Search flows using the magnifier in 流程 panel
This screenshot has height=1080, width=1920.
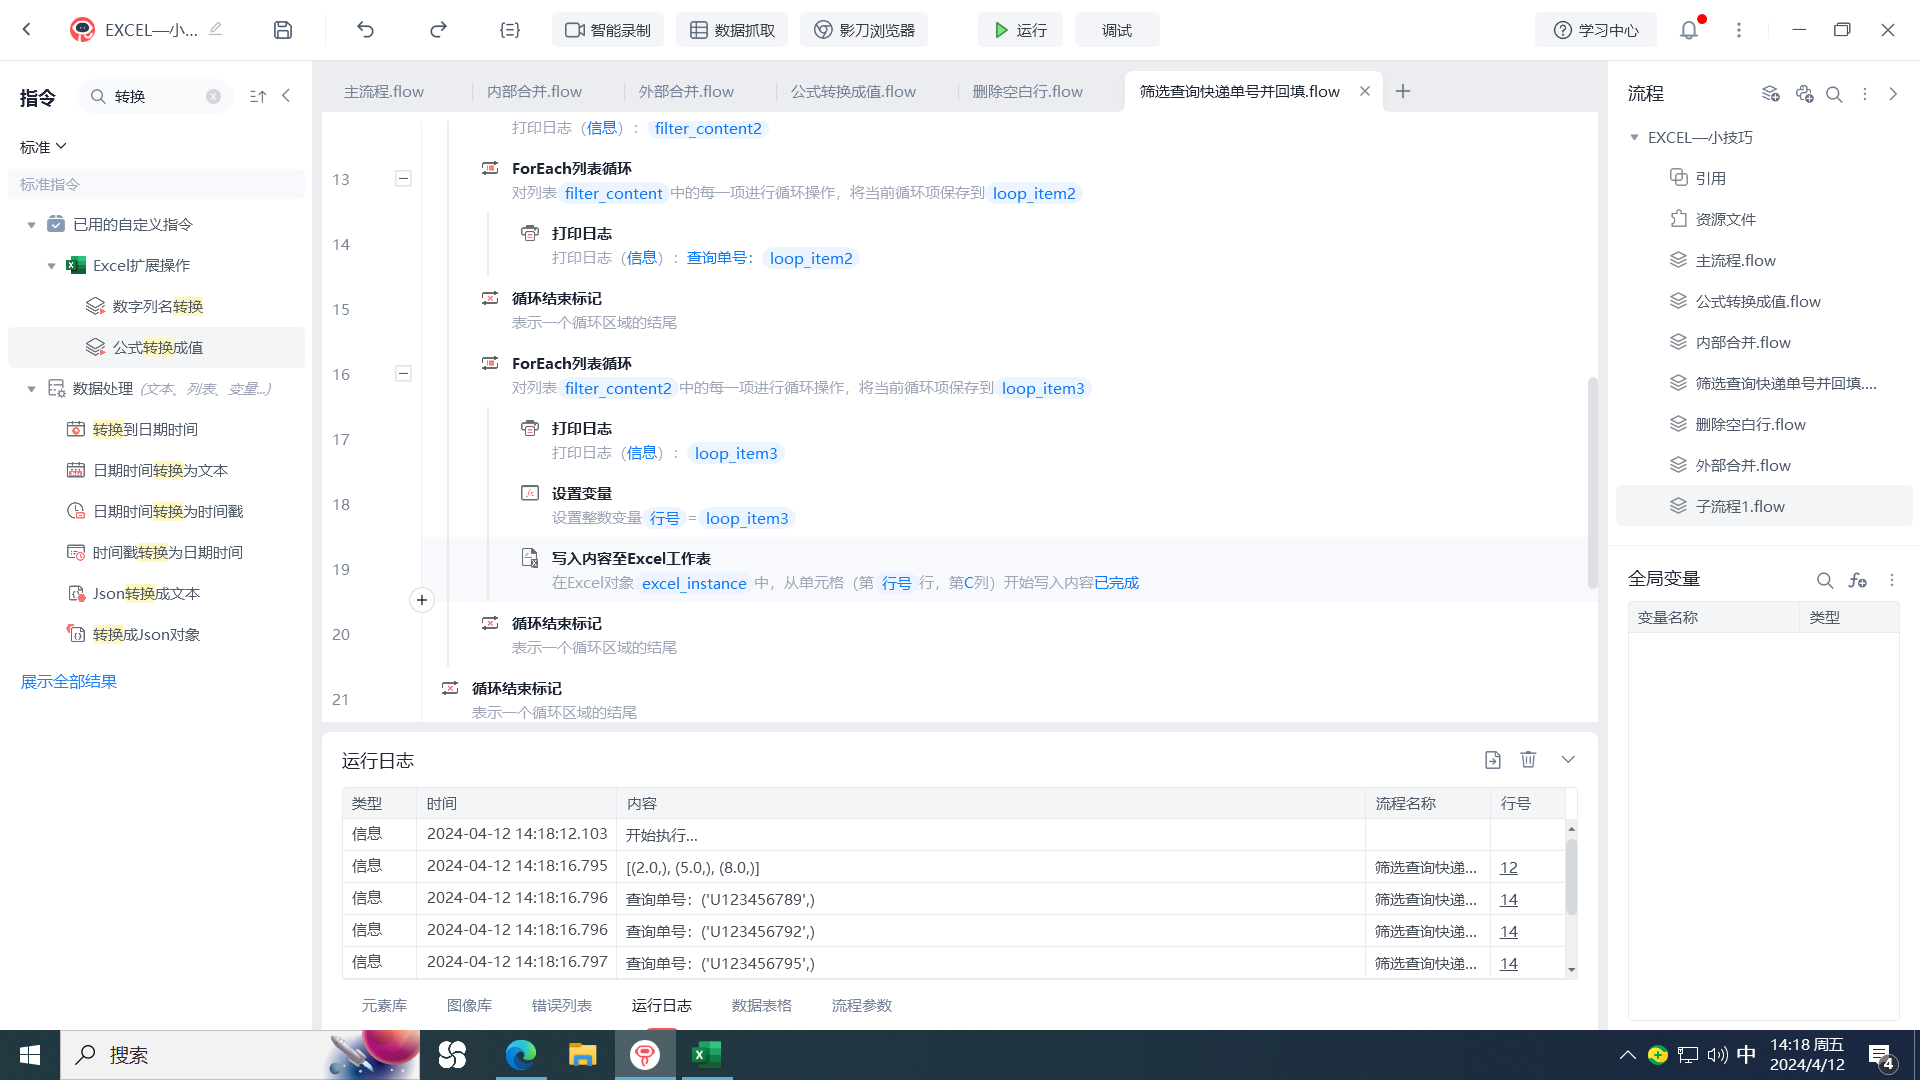[x=1834, y=94]
